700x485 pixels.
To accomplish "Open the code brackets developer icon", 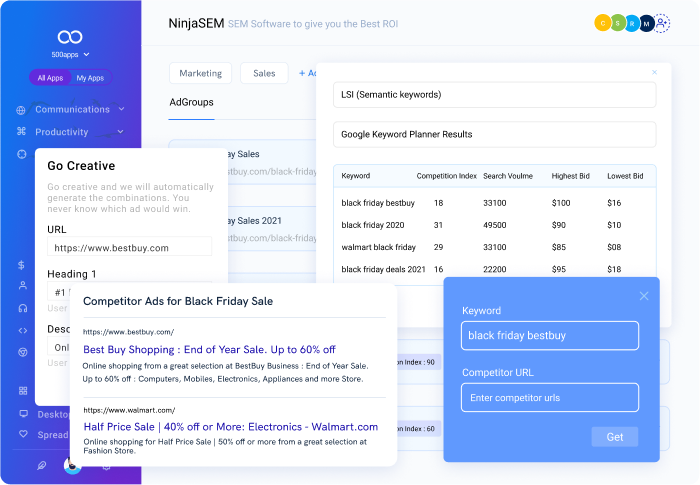I will 23,330.
